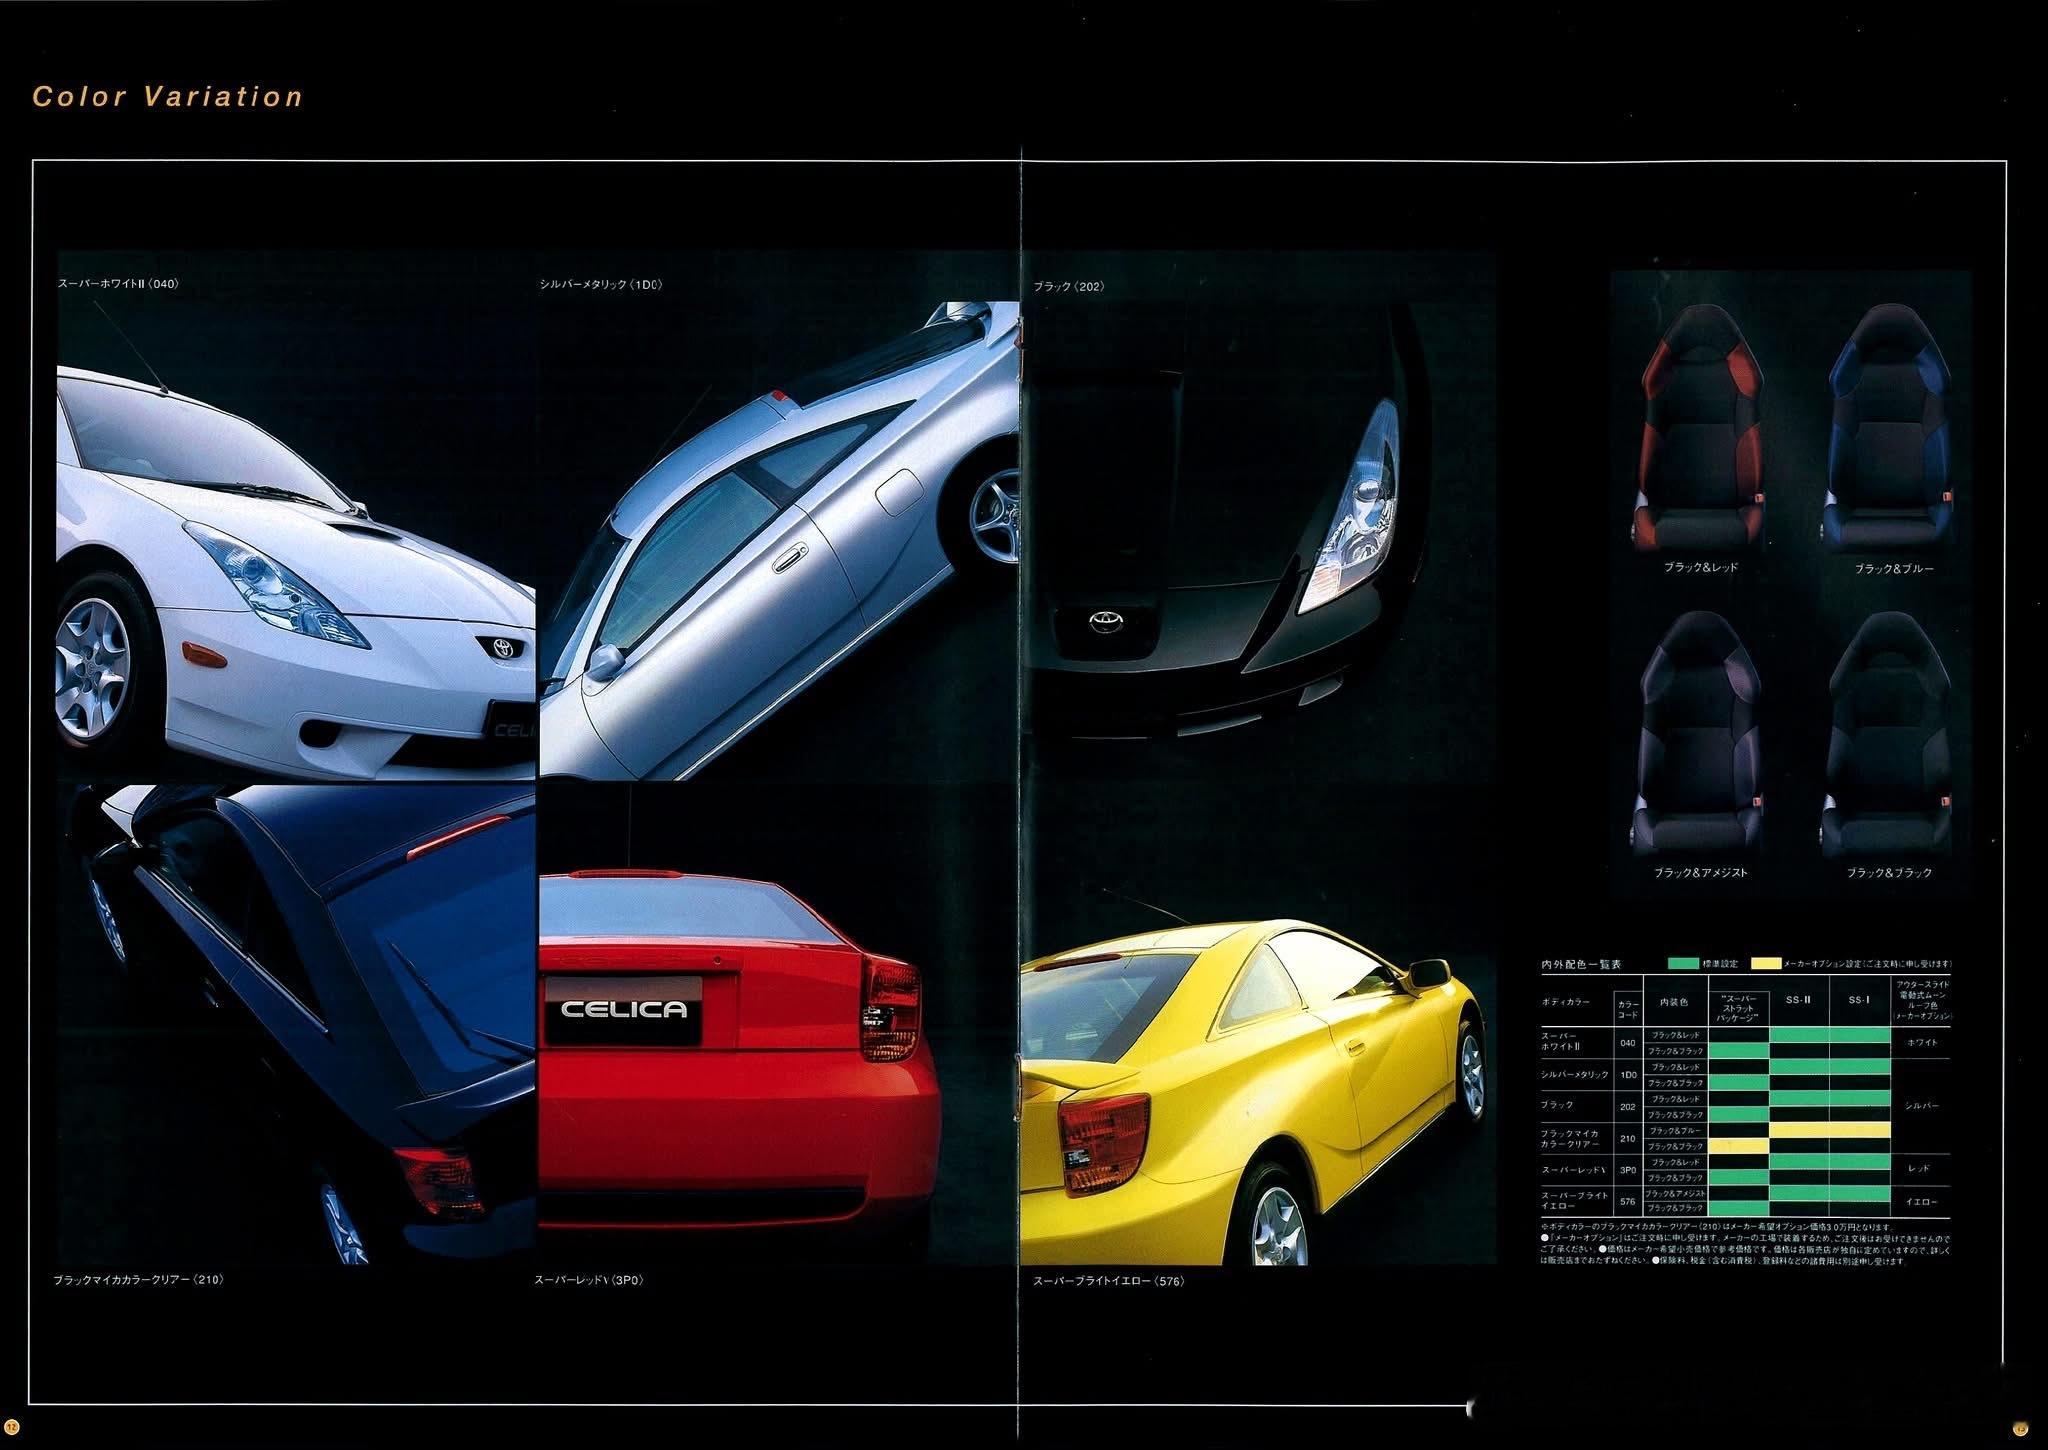Click the seat caption "ブラック&ブラック"
The image size is (2048, 1450).
coord(1890,873)
